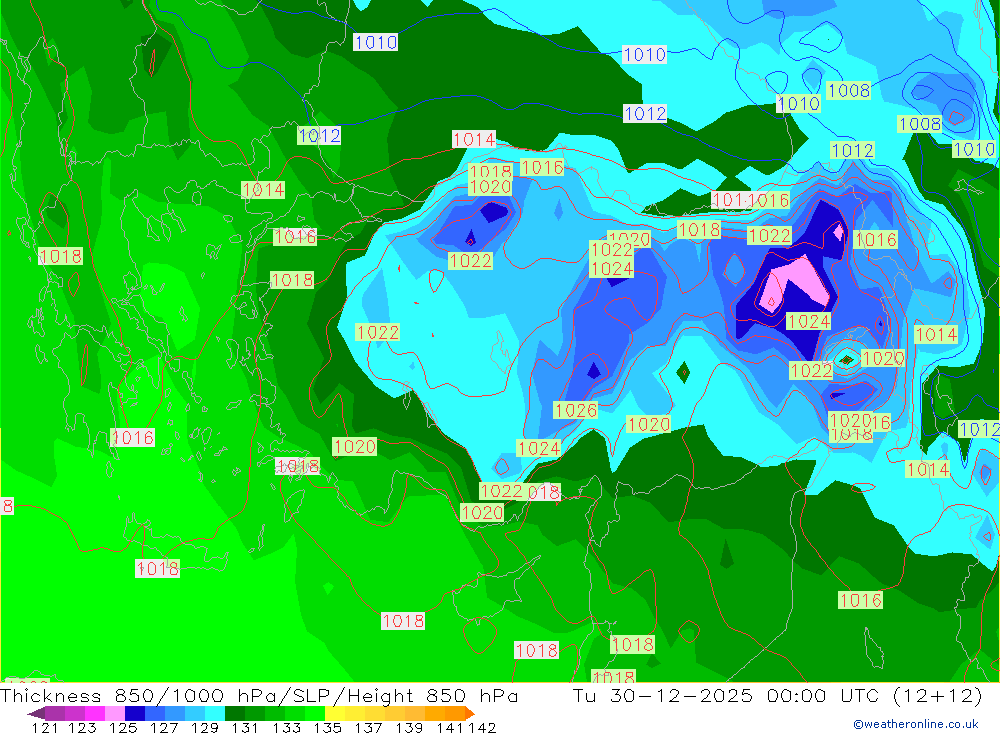
Task: Click legend value 133
Action: (x=286, y=727)
